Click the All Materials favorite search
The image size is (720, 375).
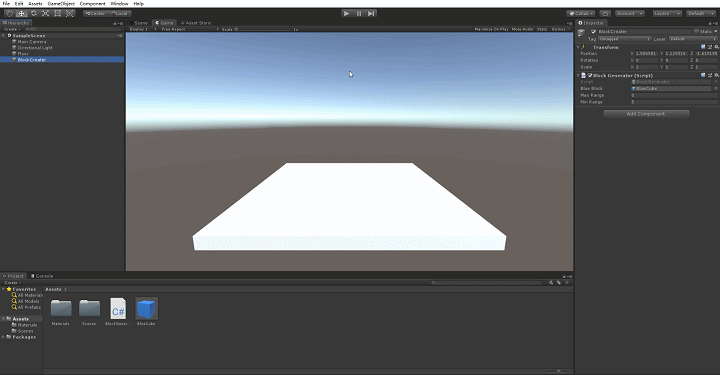point(28,295)
